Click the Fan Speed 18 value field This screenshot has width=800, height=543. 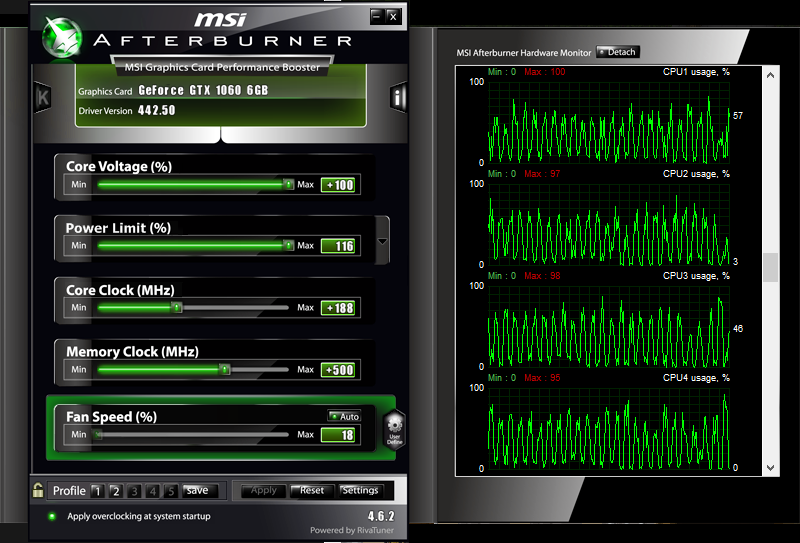338,435
